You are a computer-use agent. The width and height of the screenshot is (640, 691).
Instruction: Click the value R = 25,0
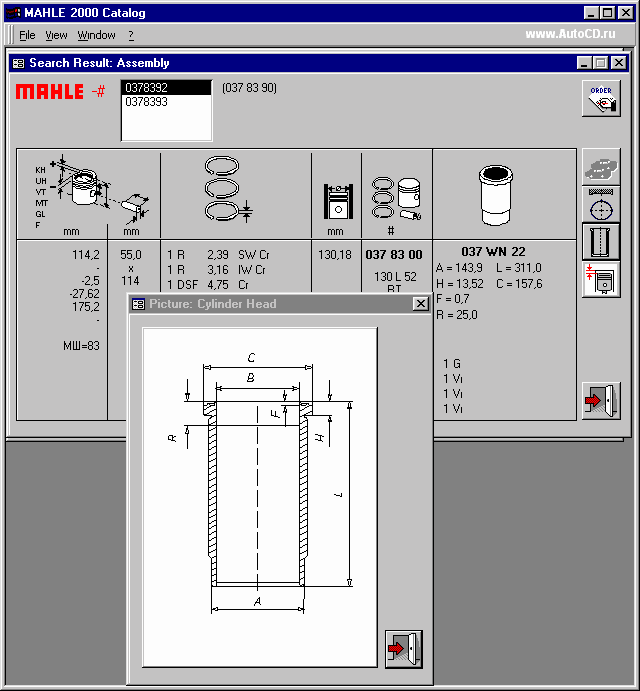(457, 315)
